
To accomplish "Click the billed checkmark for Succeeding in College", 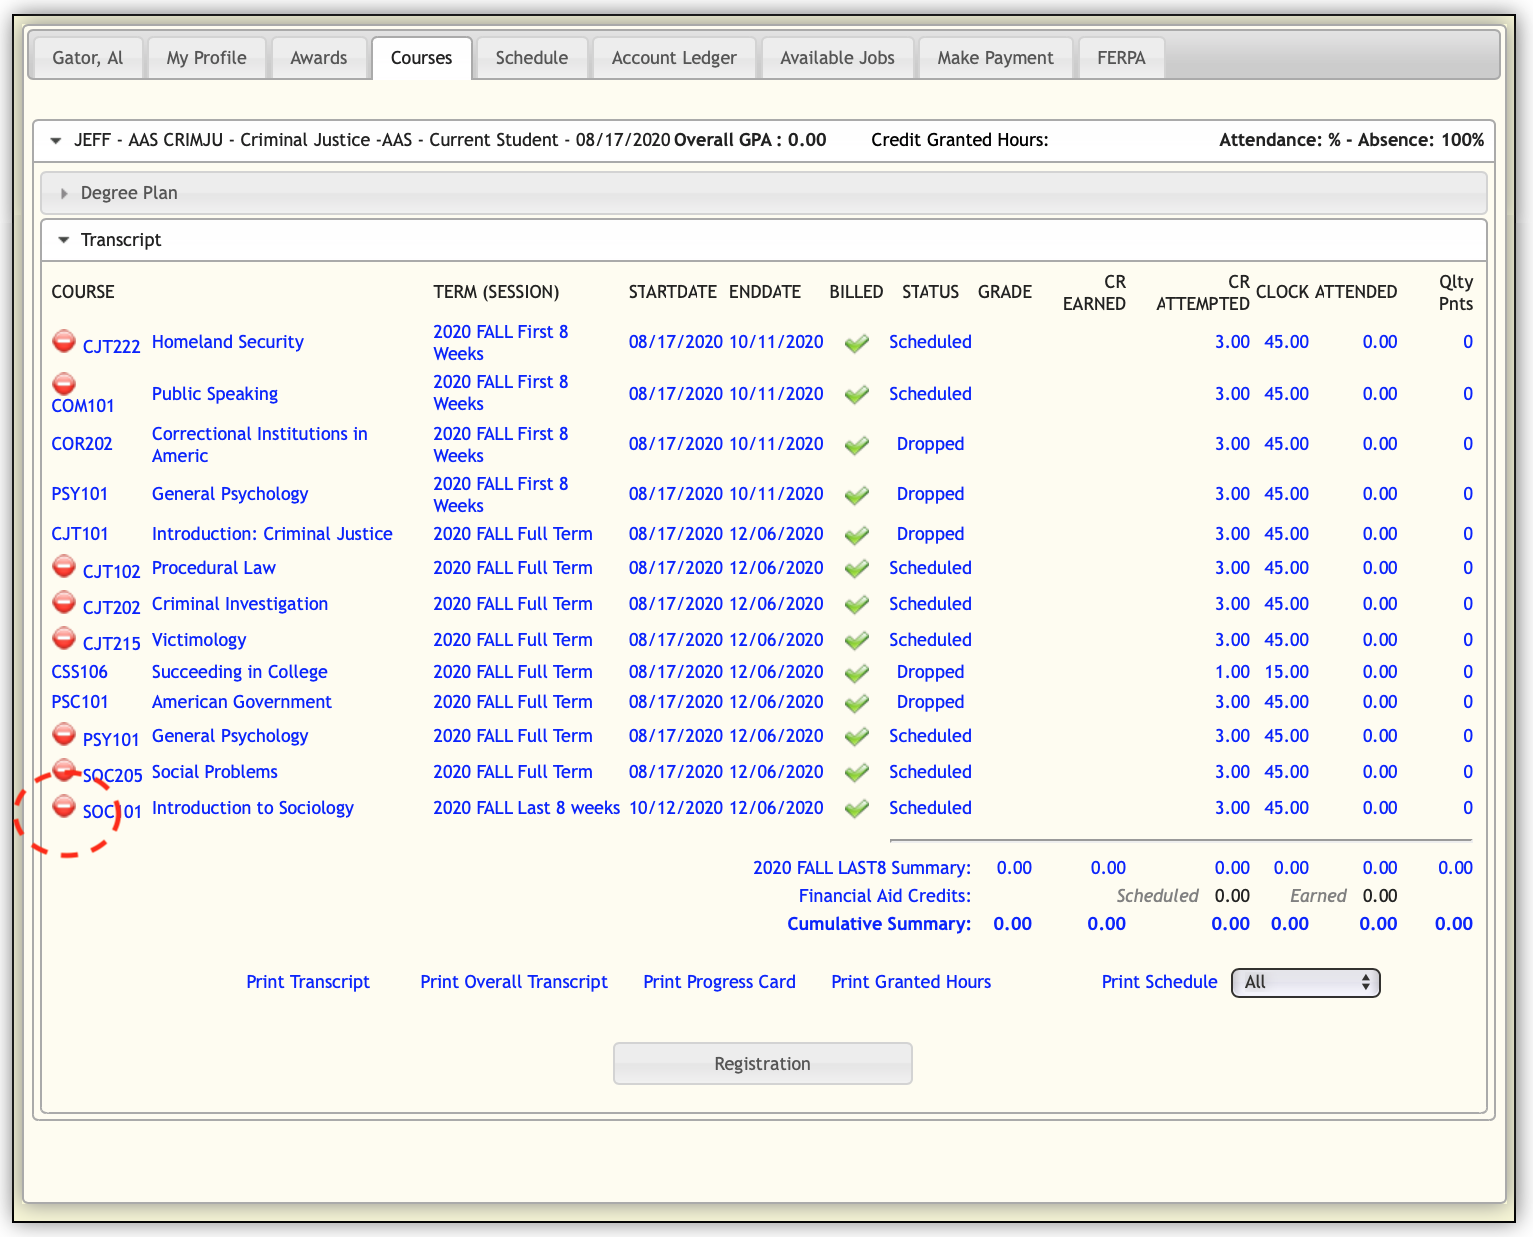I will tap(856, 674).
